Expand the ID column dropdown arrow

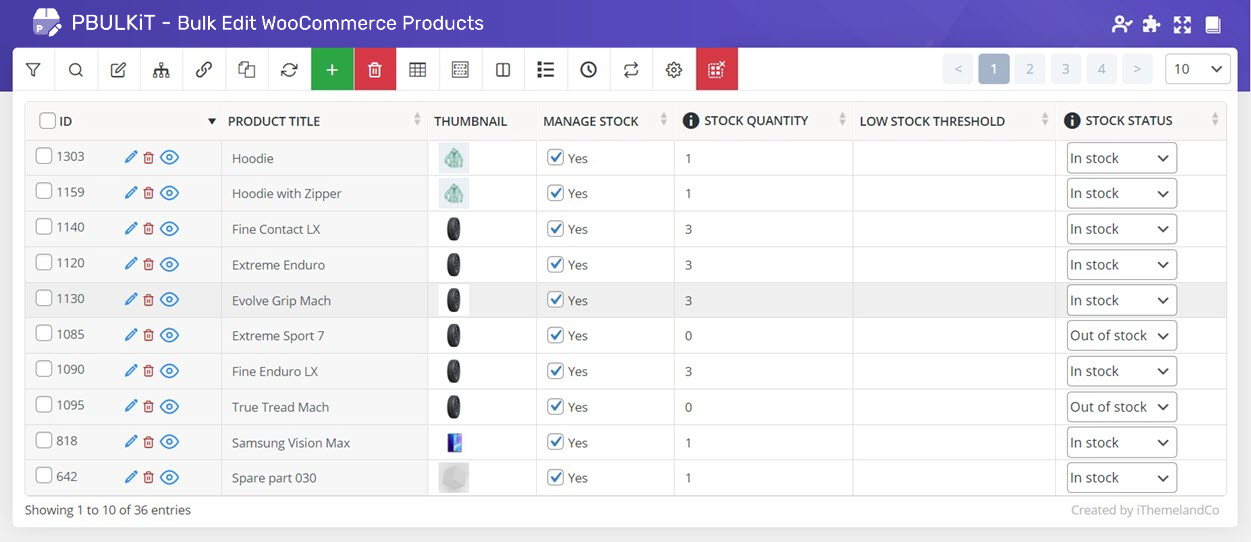(211, 122)
